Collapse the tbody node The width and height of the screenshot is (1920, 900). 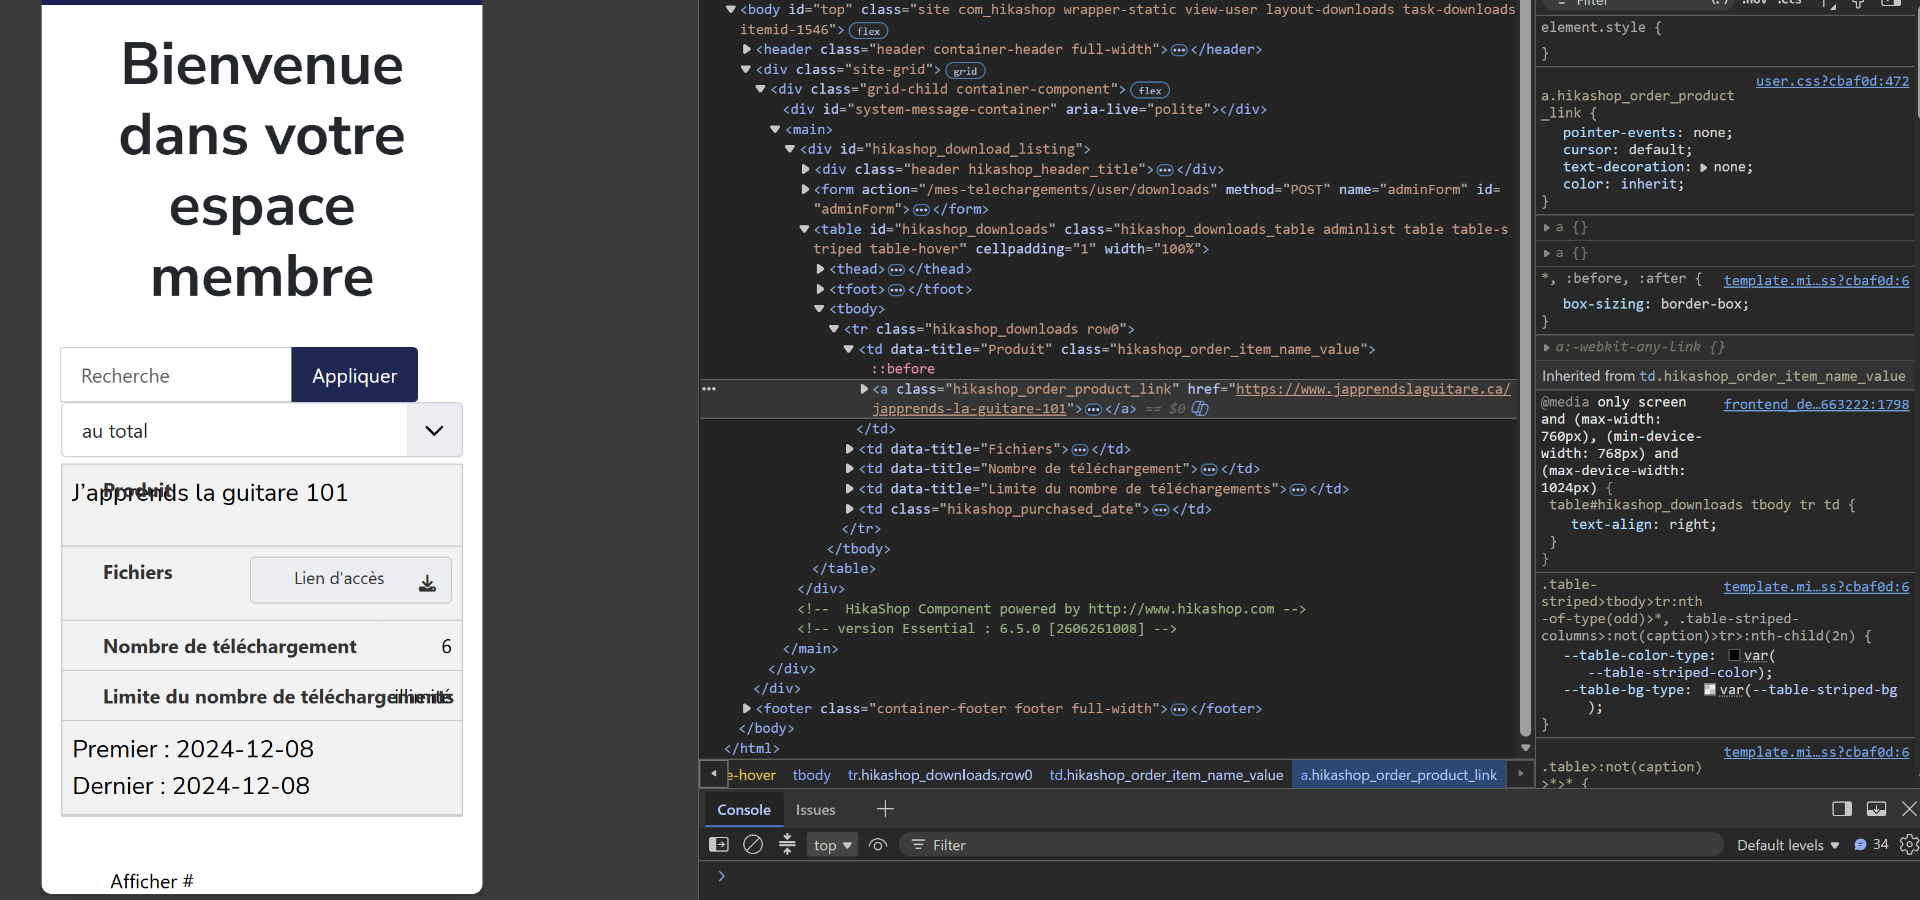pos(819,309)
